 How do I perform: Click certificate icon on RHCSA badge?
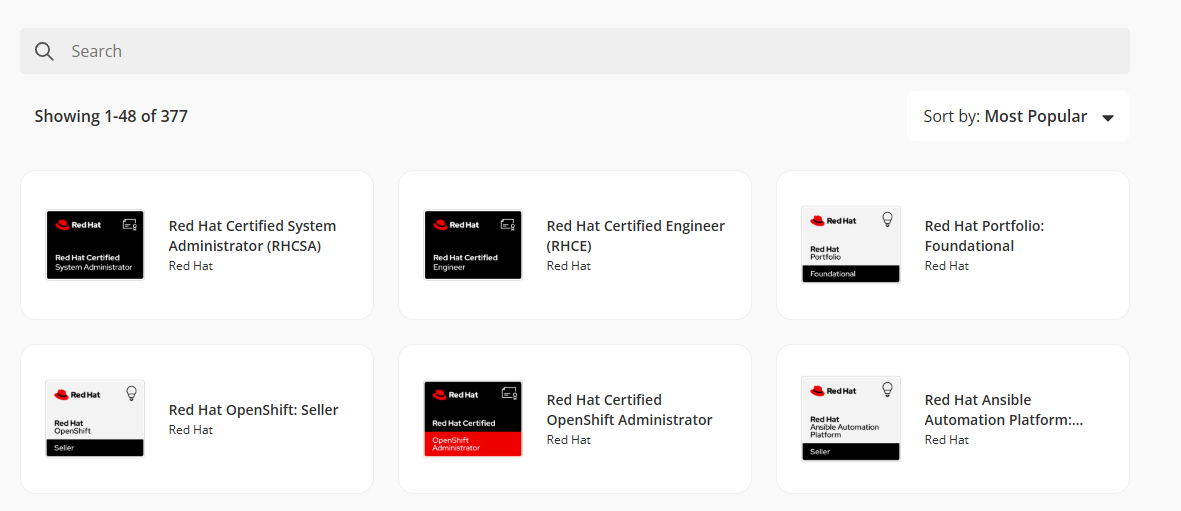click(130, 225)
